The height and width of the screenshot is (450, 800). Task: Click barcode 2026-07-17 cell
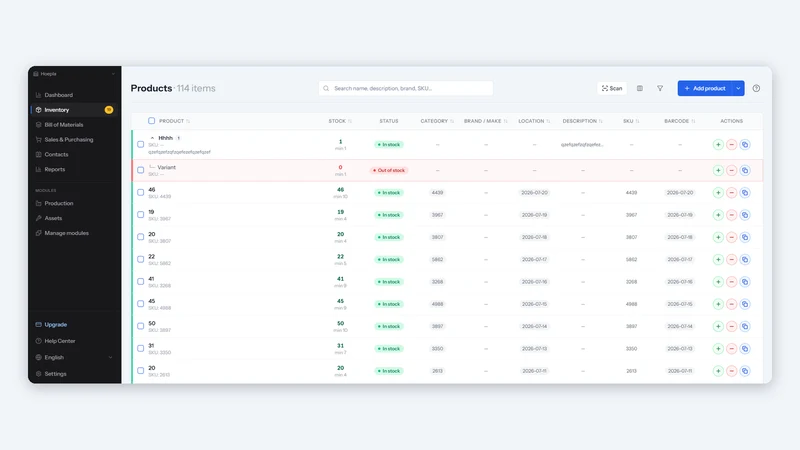point(680,259)
